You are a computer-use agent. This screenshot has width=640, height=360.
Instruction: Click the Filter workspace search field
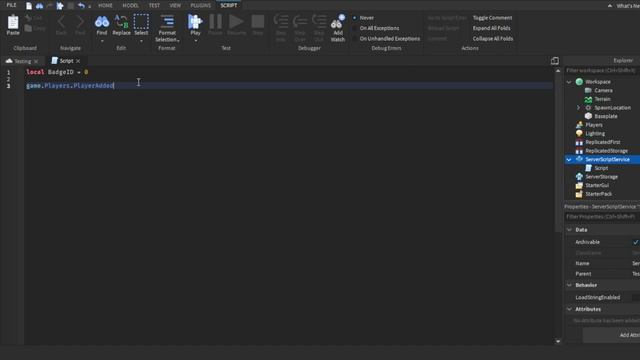coord(602,71)
